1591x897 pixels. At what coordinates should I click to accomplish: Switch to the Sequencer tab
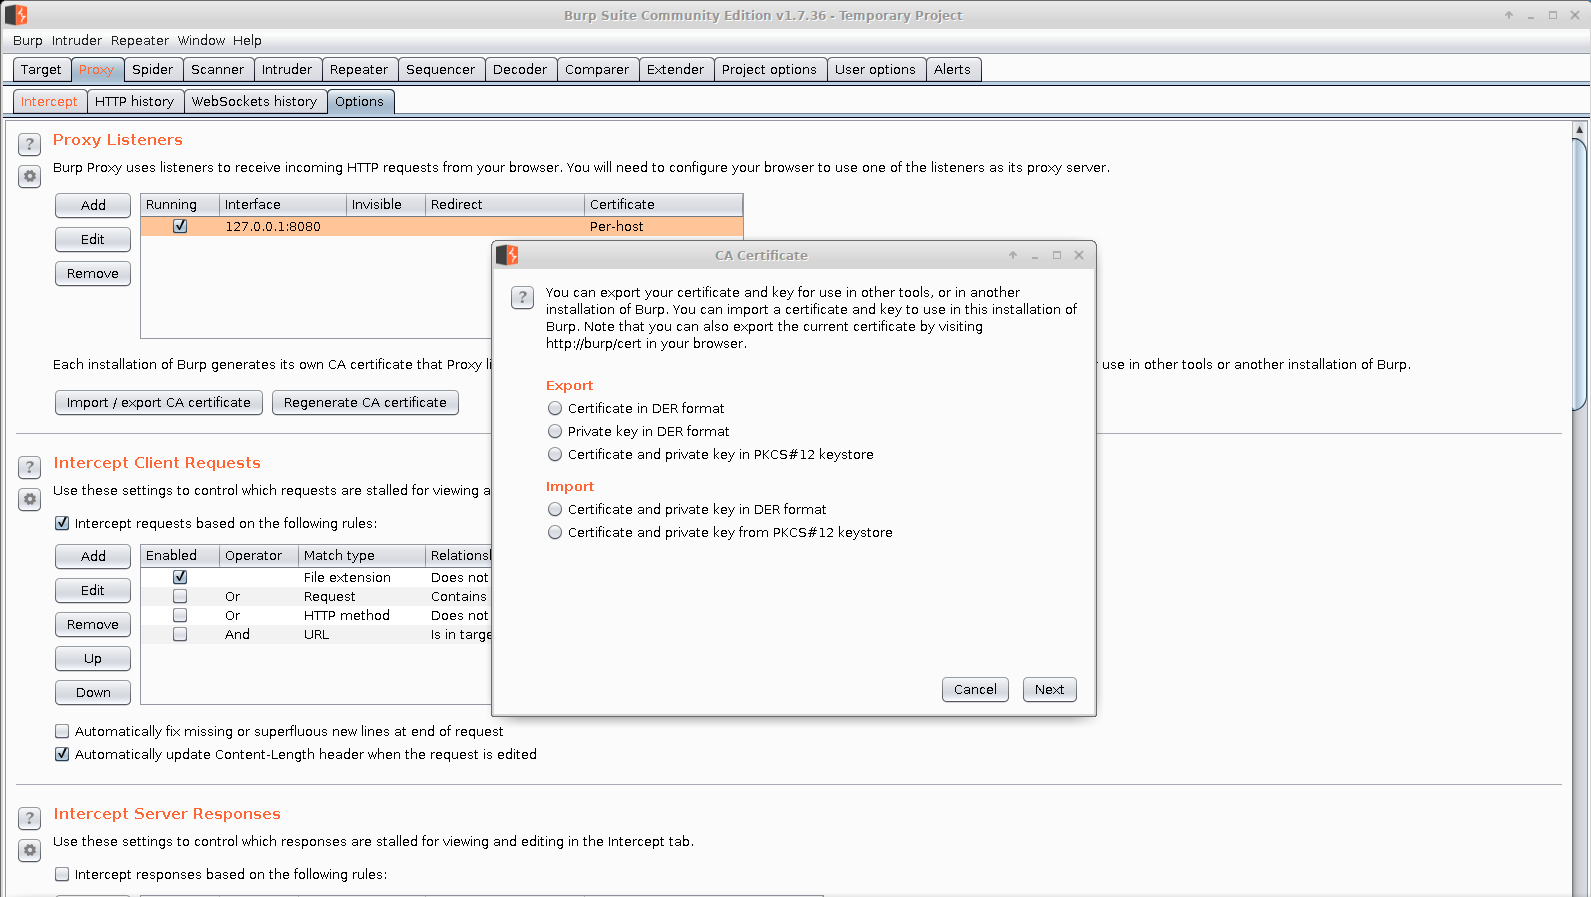coord(440,69)
